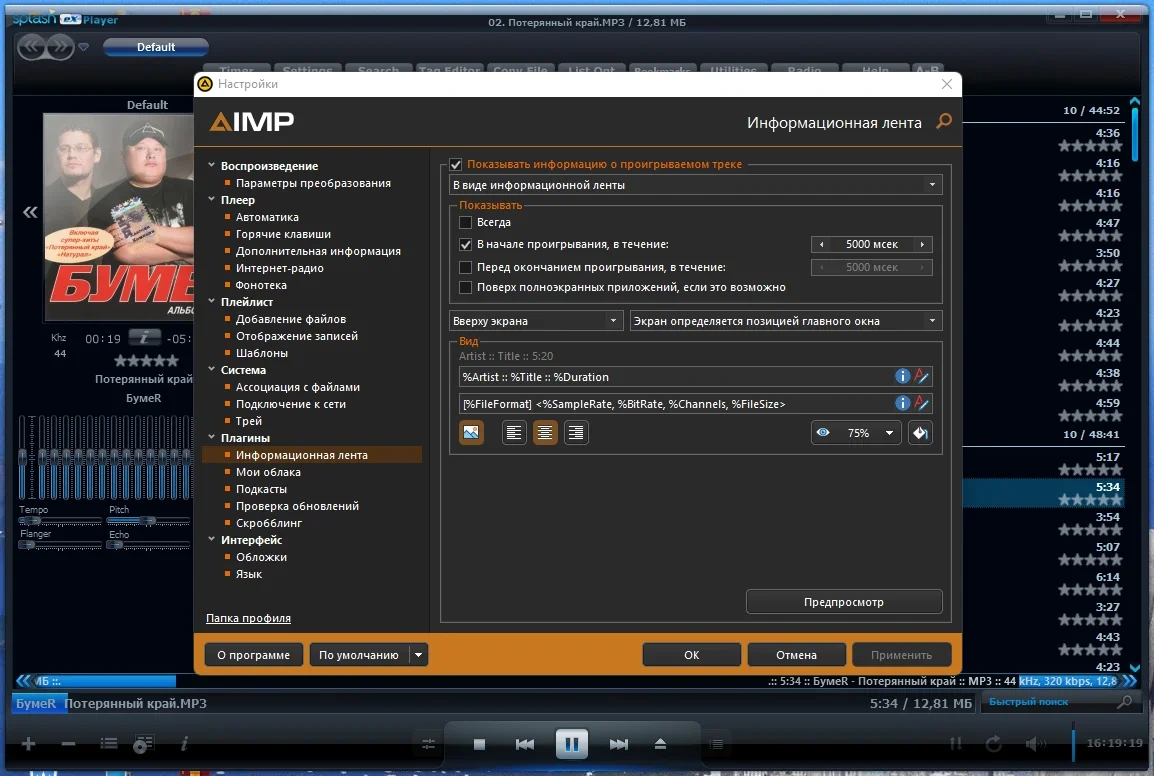This screenshot has width=1154, height=776.
Task: Open font editor for the %FileFormat line
Action: [921, 403]
